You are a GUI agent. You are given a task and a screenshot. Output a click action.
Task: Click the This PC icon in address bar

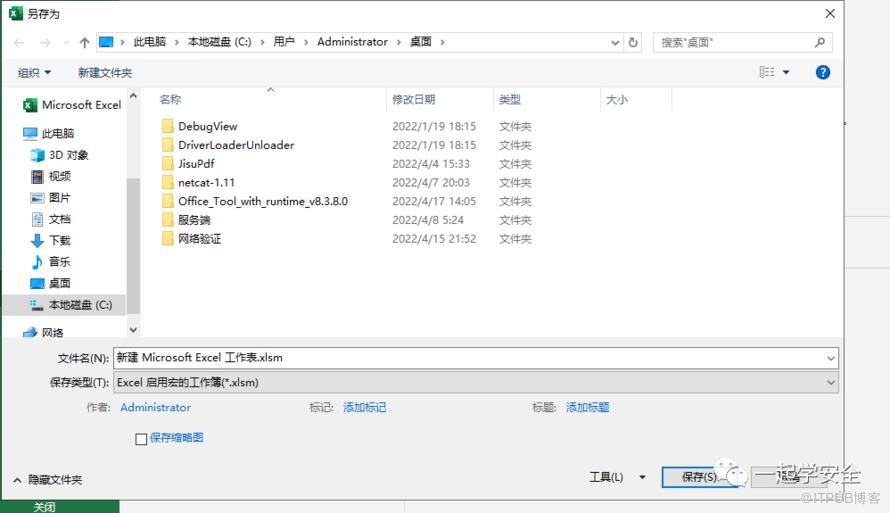tap(106, 42)
